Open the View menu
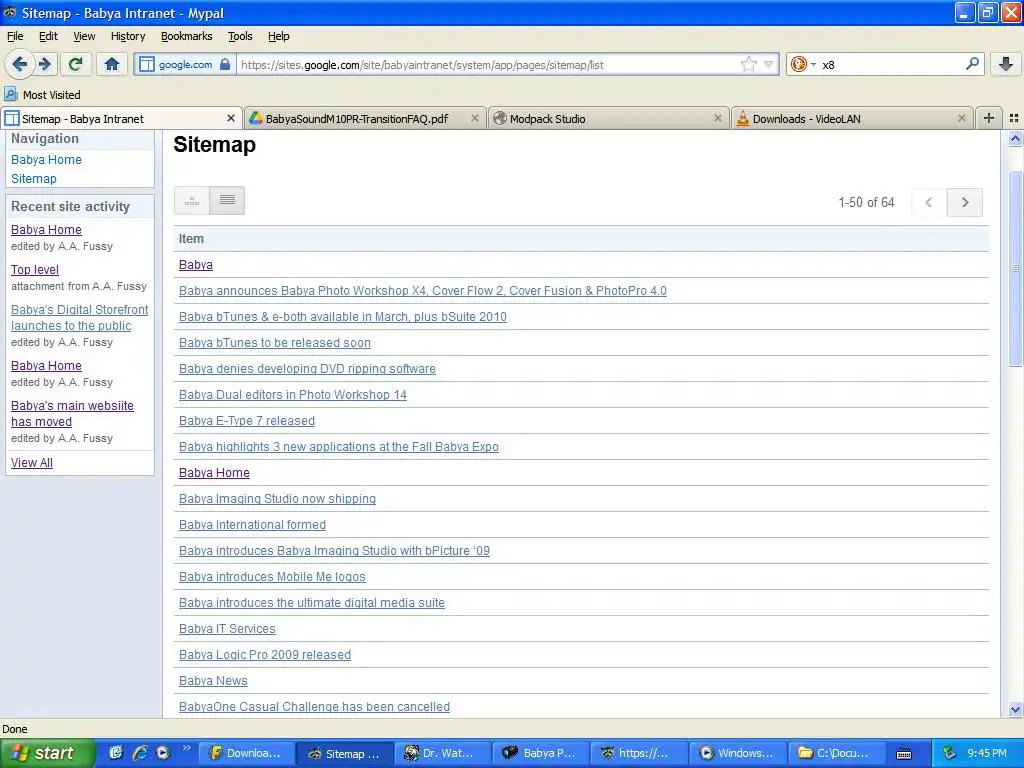 84,37
